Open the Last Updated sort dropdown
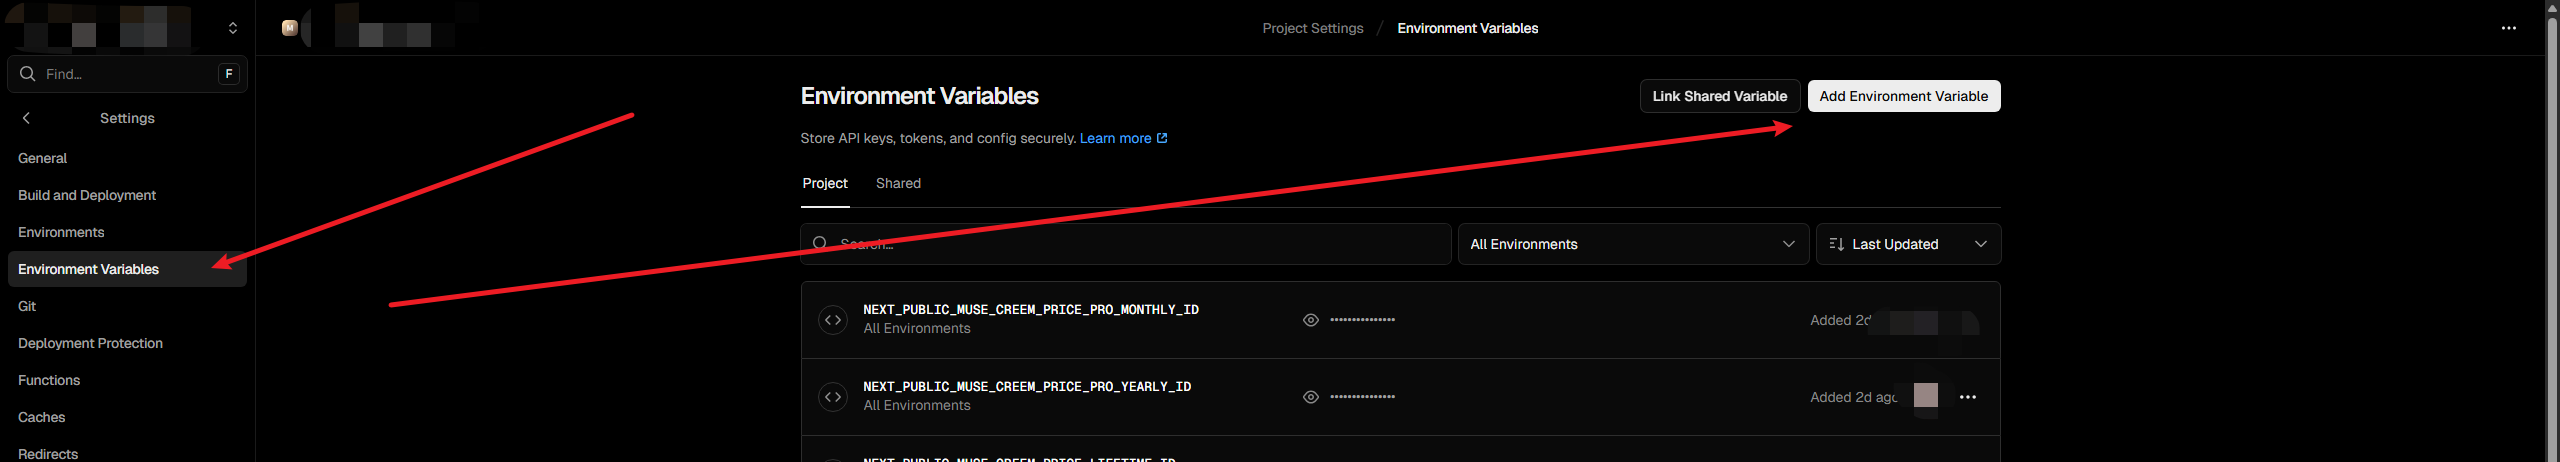Viewport: 2560px width, 462px height. pyautogui.click(x=1907, y=244)
